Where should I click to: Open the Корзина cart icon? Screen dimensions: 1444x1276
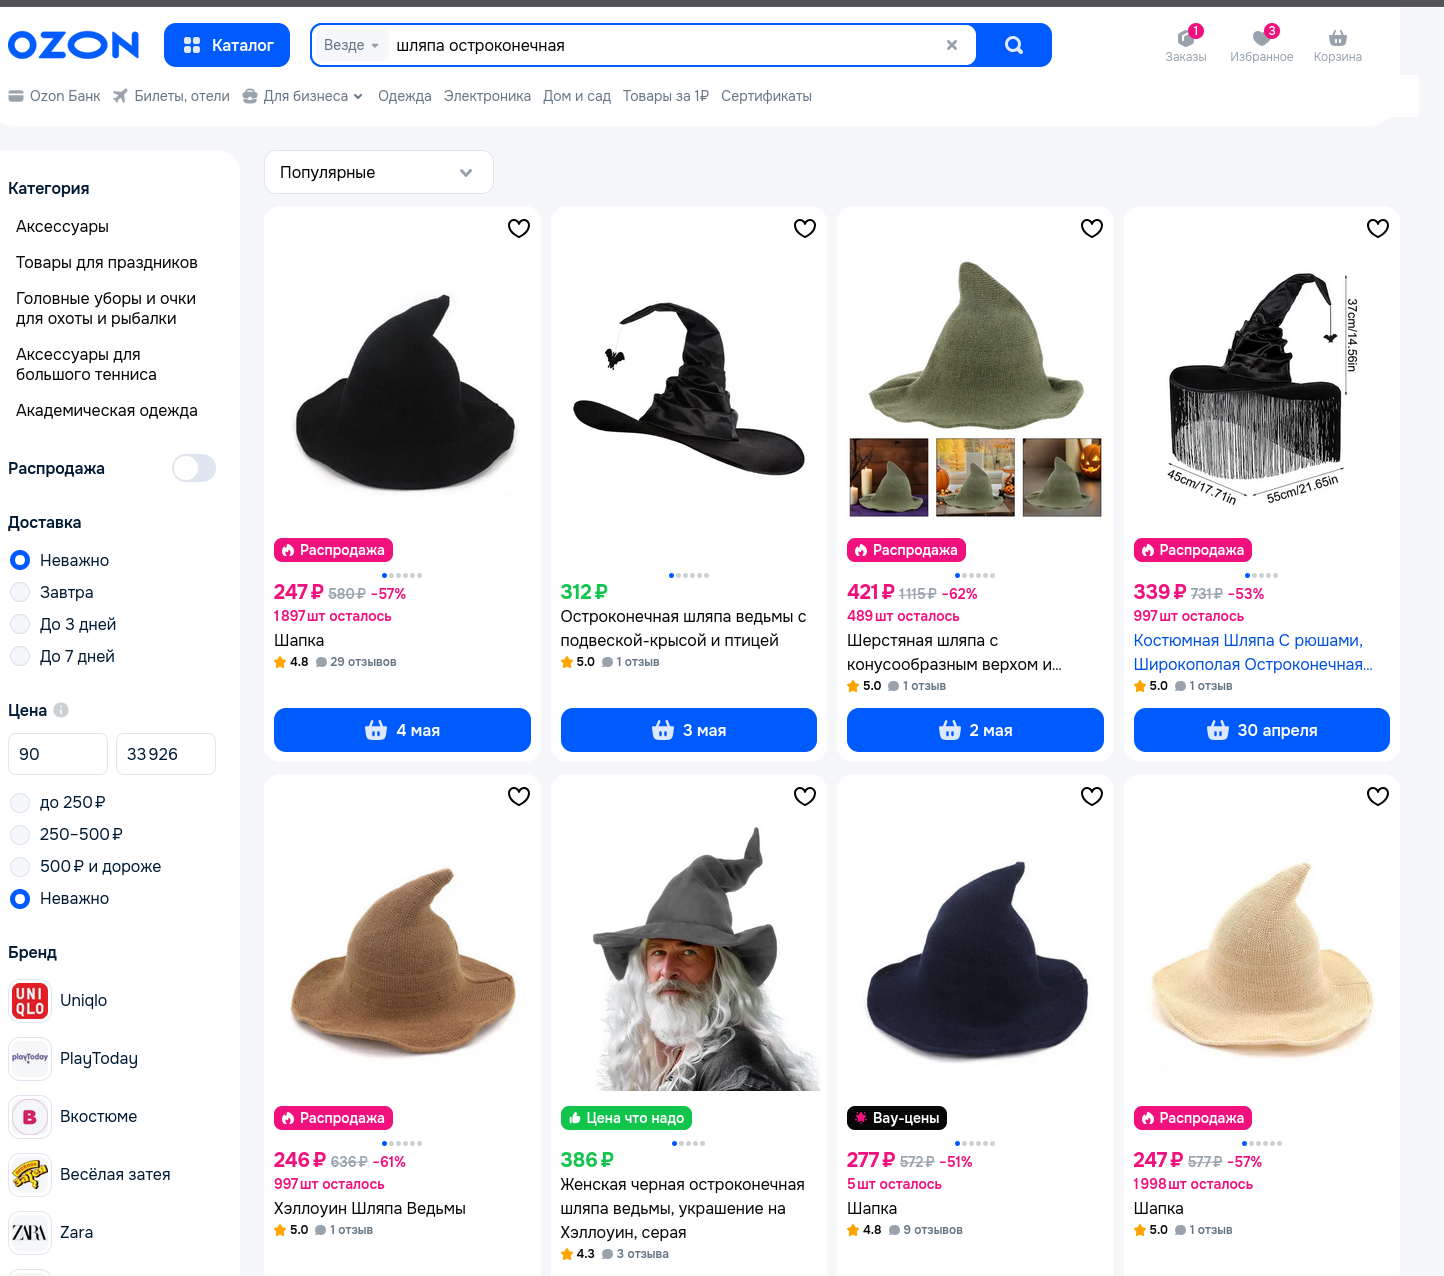click(x=1338, y=45)
